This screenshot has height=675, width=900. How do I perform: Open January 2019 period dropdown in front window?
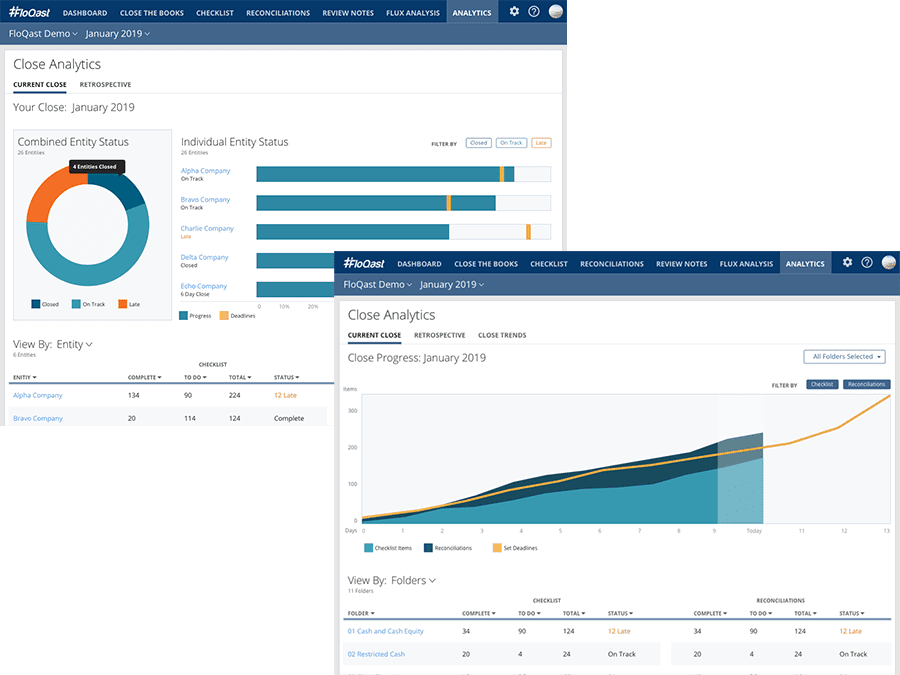click(x=452, y=285)
